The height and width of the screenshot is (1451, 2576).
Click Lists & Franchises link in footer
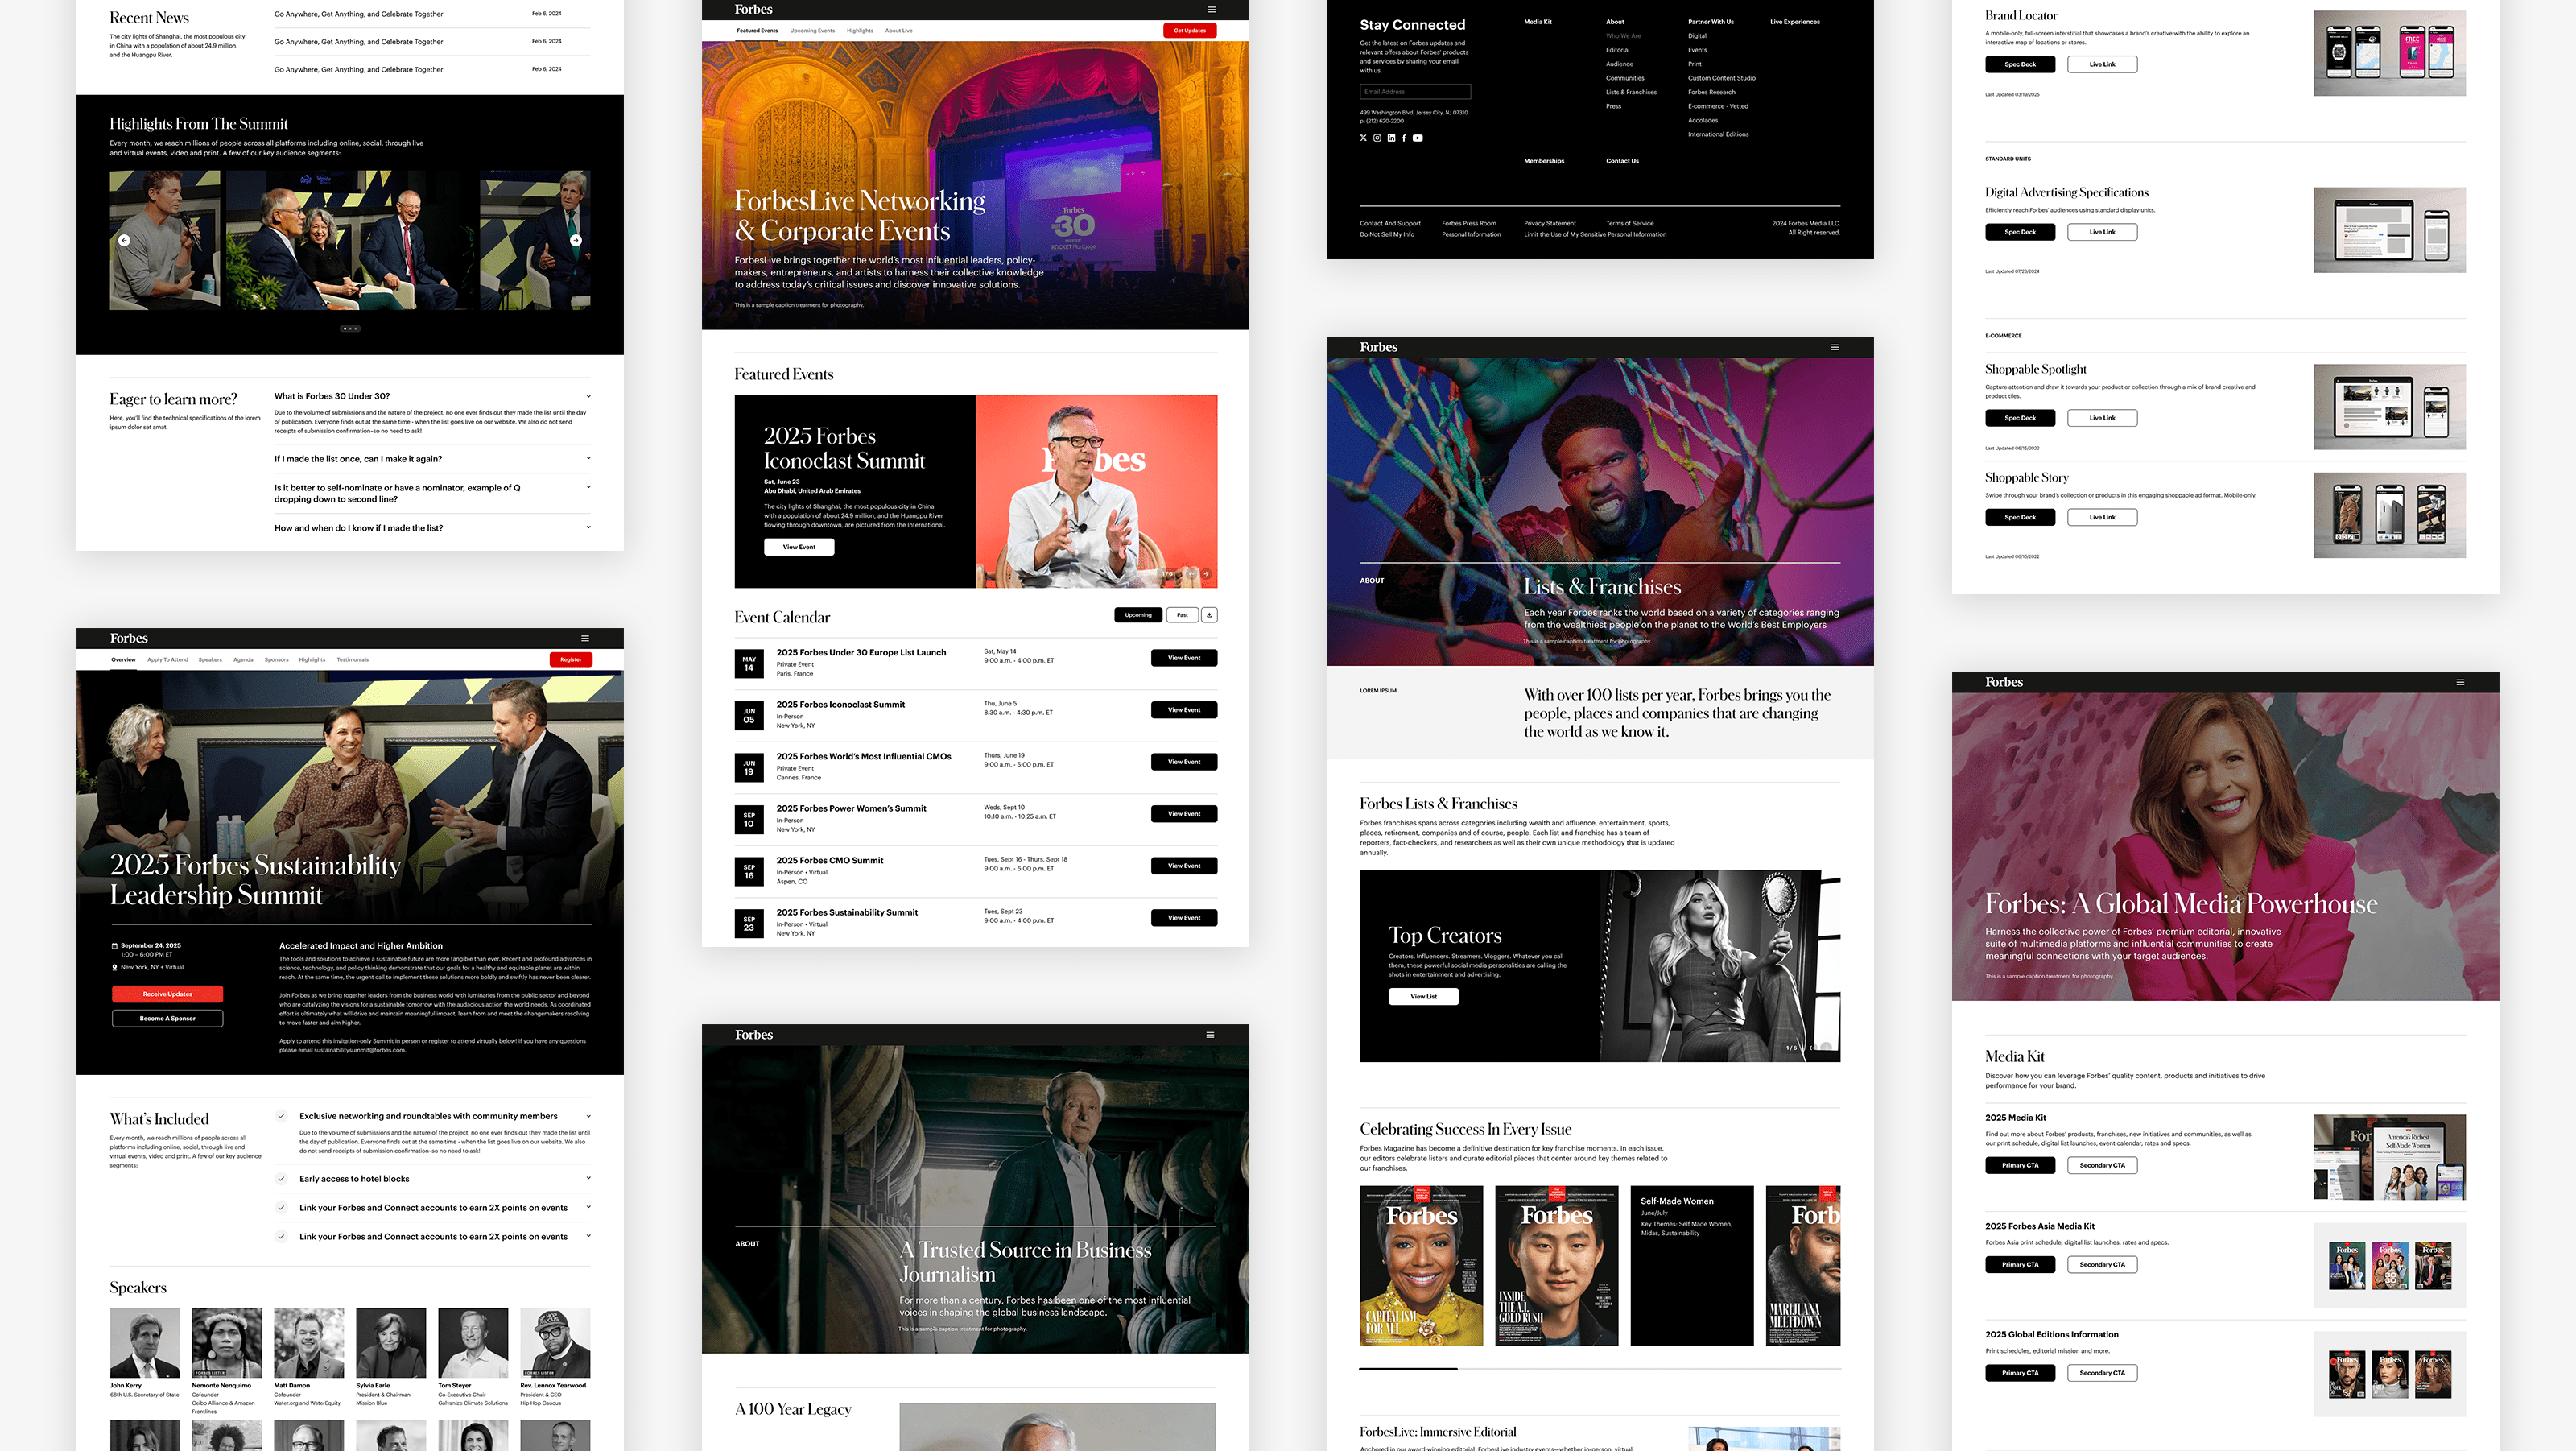pos(1631,92)
